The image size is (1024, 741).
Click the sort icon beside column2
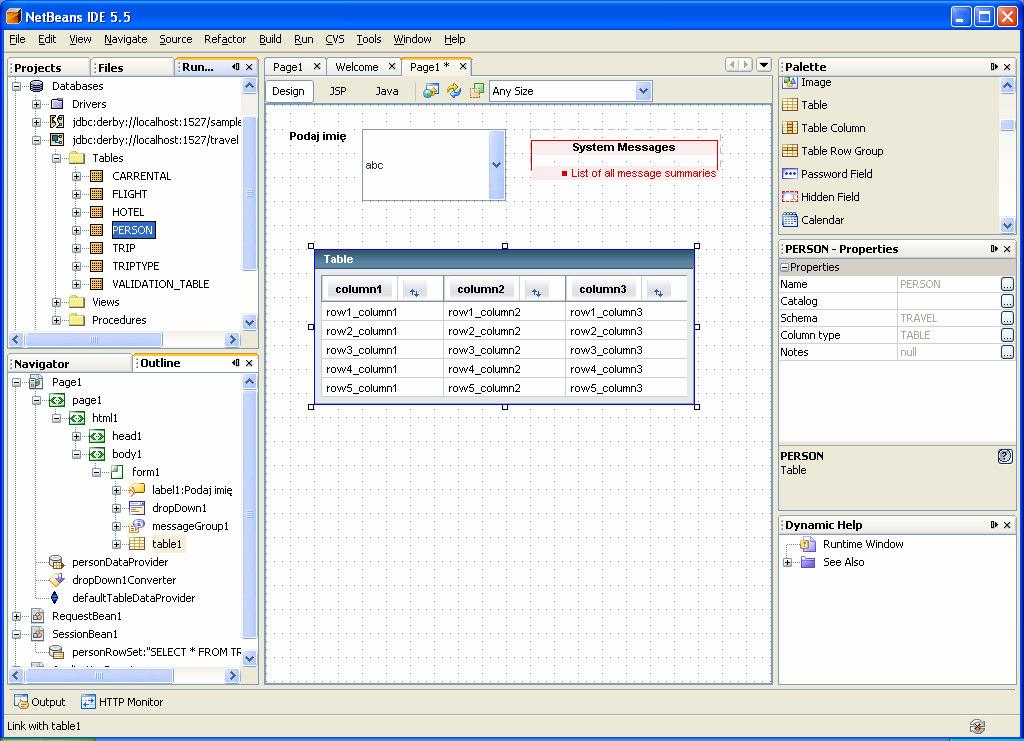[x=536, y=292]
